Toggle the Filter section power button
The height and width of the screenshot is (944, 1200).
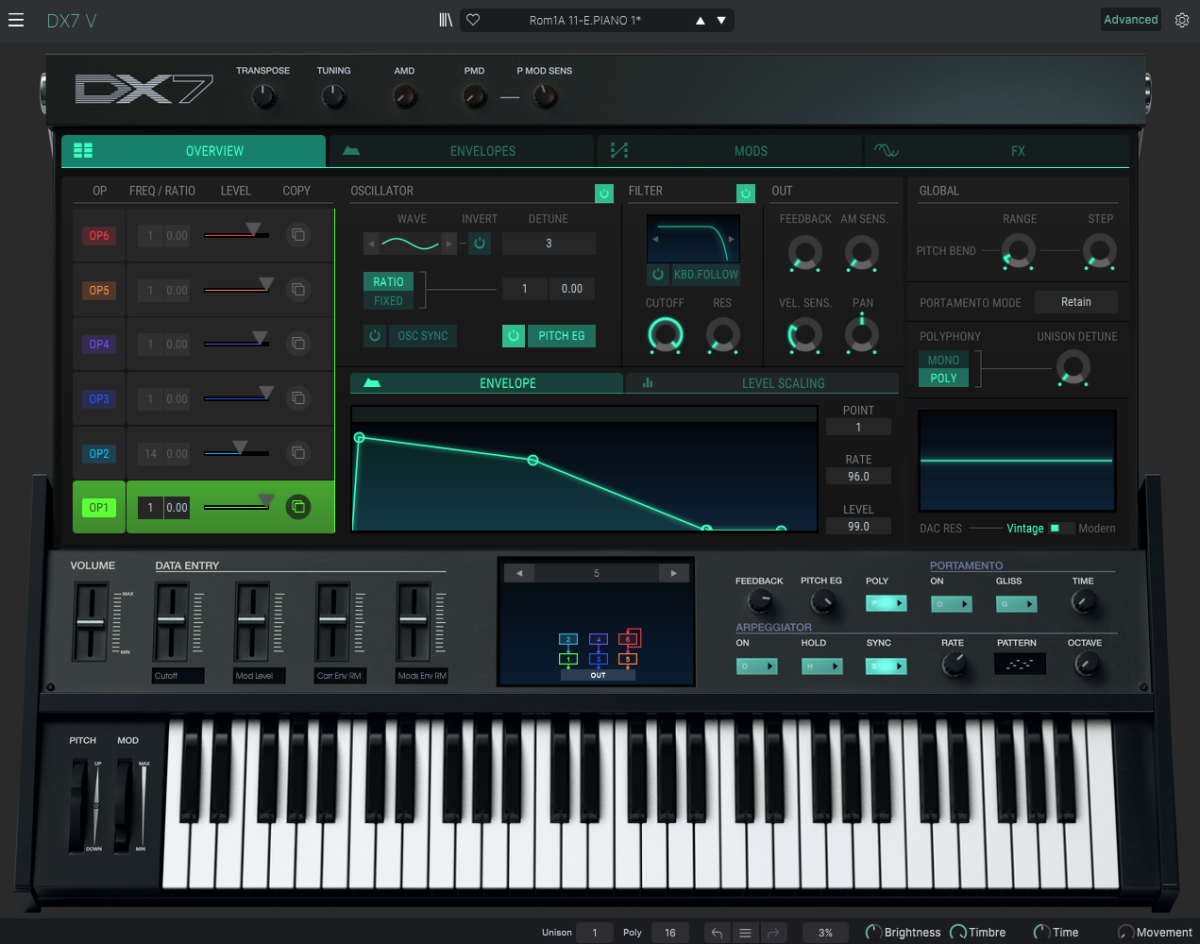tap(746, 193)
